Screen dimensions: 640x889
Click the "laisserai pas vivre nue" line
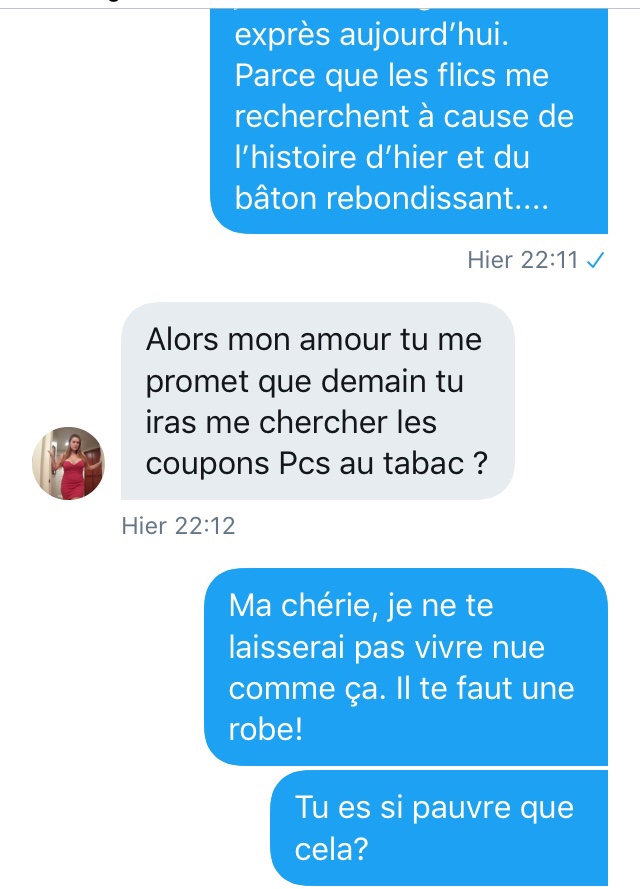(387, 647)
